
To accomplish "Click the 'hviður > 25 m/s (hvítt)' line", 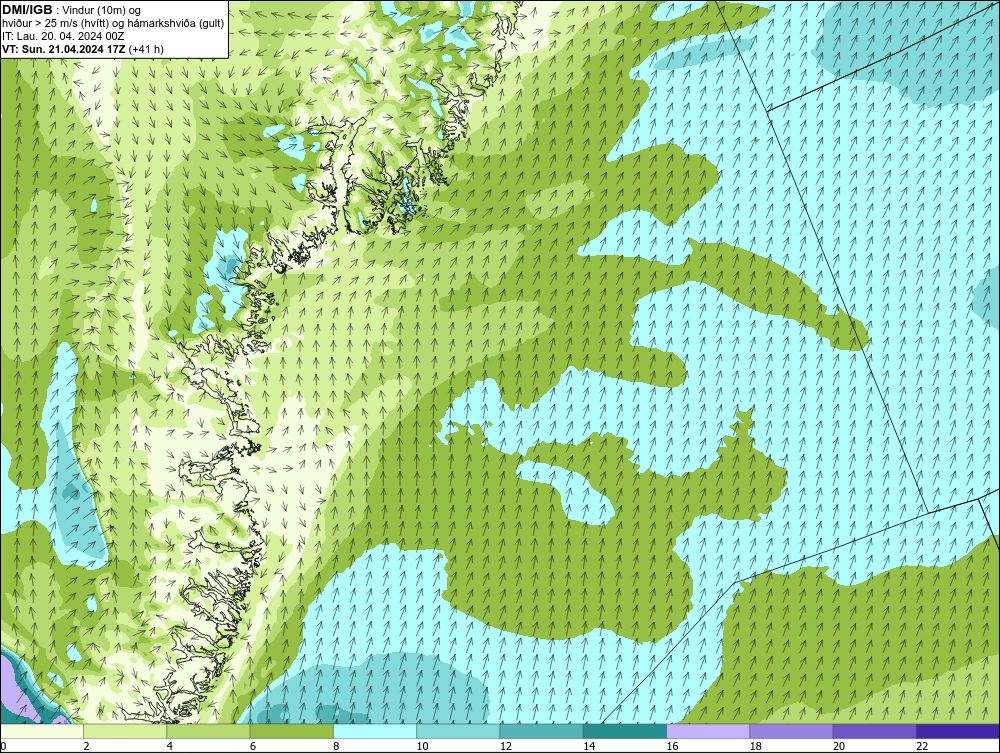I will pos(55,23).
